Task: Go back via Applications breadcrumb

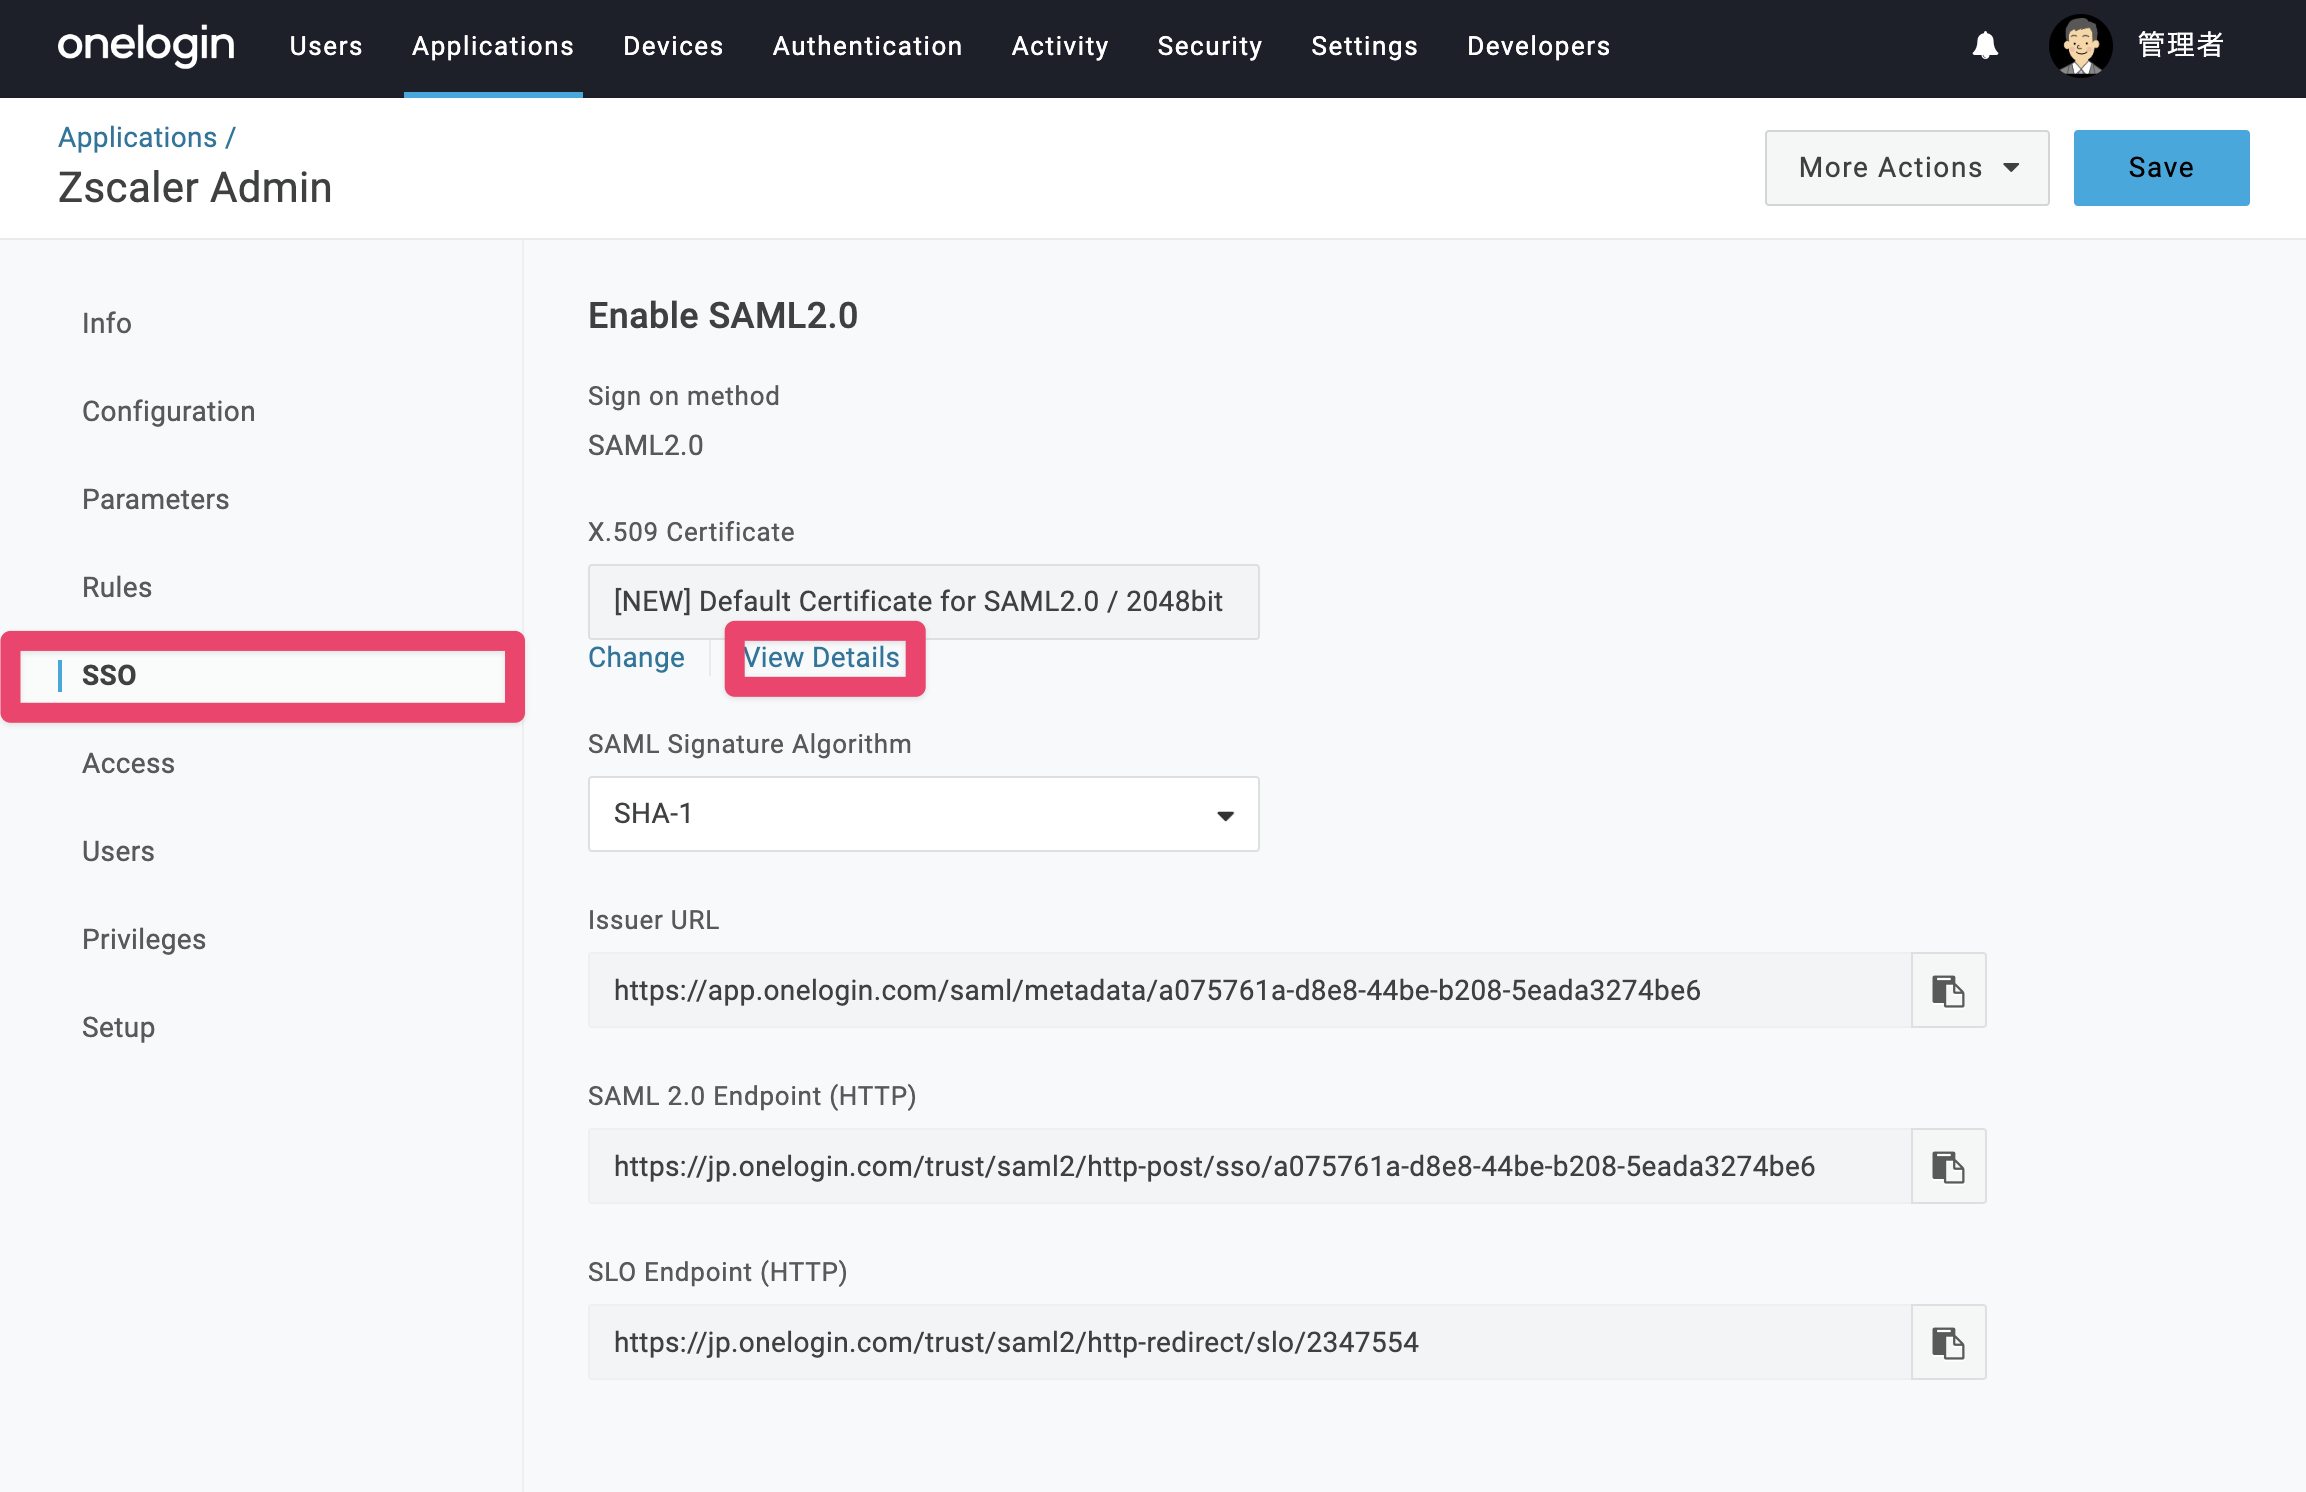Action: [x=138, y=137]
